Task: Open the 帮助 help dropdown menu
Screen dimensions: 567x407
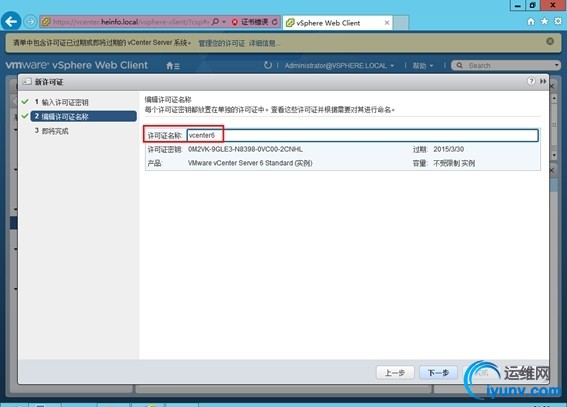Action: [x=422, y=66]
